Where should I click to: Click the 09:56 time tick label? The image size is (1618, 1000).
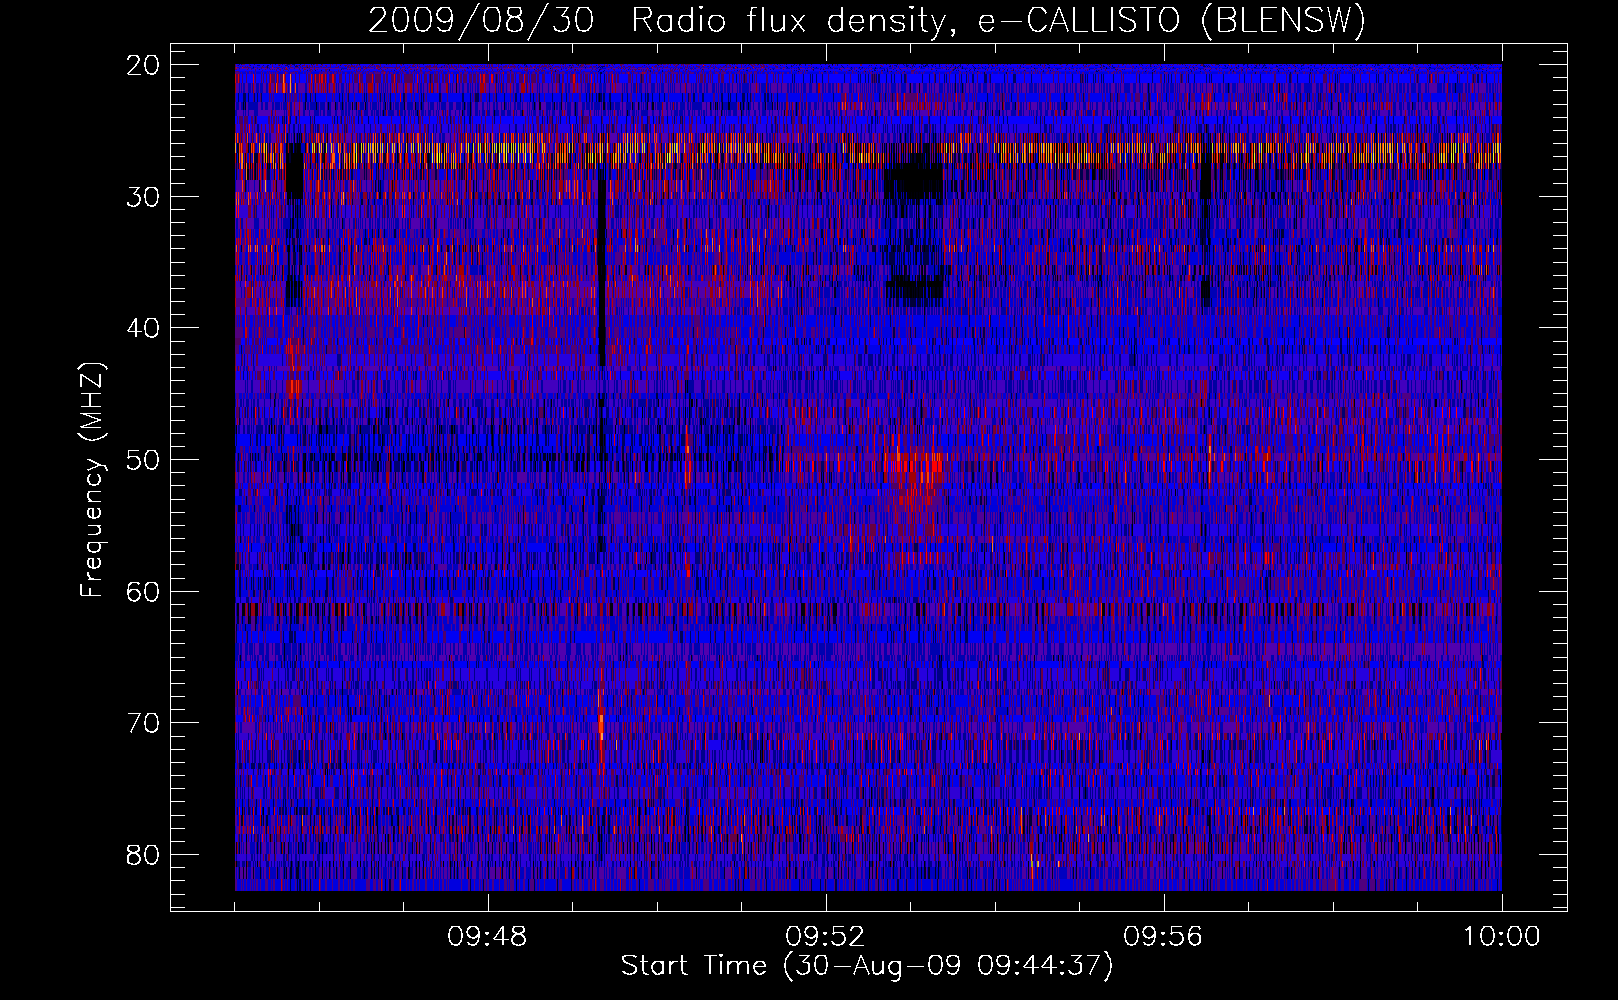click(1163, 937)
